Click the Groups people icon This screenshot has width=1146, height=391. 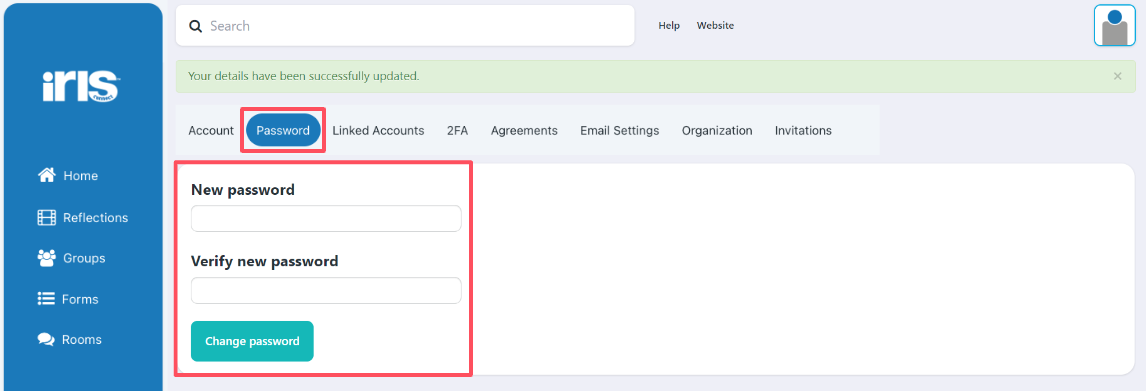point(47,257)
